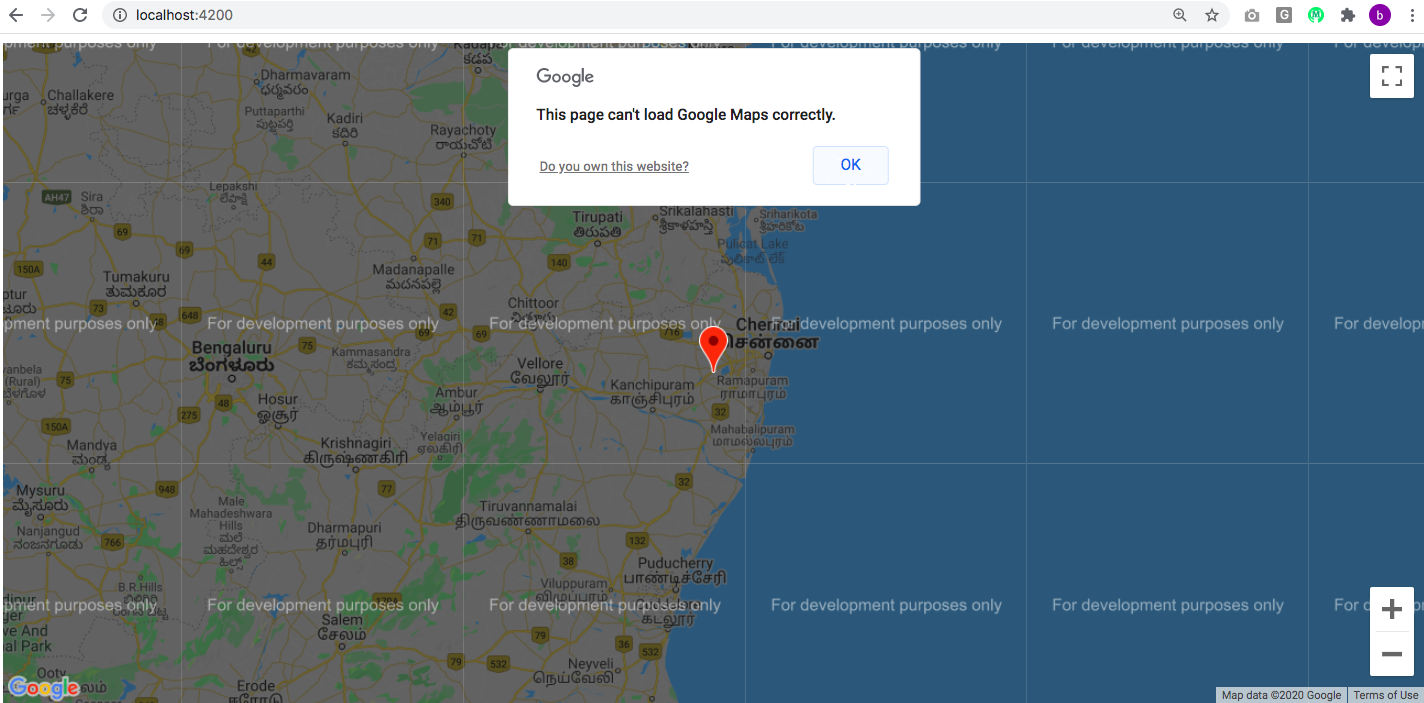1424x703 pixels.
Task: Zoom in the map with plus
Action: pyautogui.click(x=1391, y=609)
